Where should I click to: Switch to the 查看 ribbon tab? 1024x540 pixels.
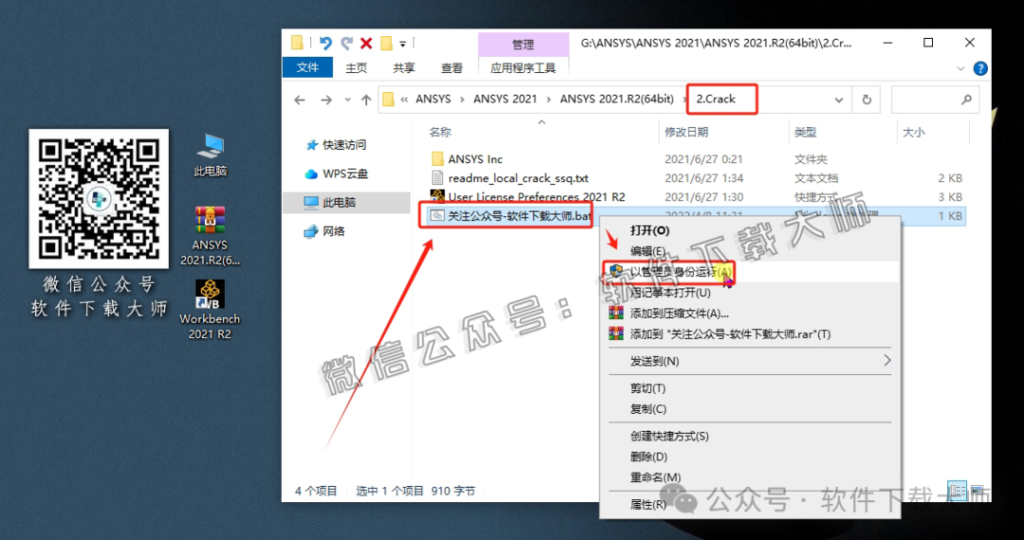(x=451, y=67)
